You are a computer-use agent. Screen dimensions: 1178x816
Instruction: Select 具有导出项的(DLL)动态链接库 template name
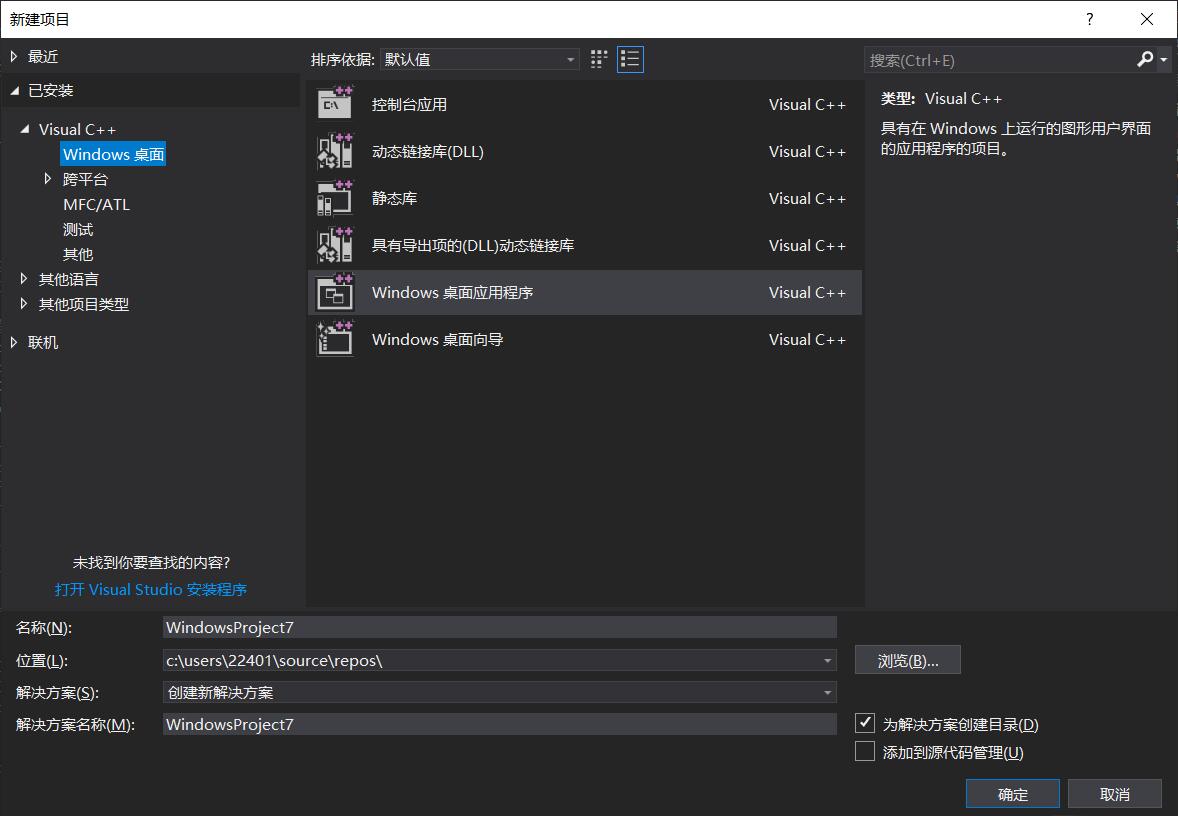click(x=473, y=246)
